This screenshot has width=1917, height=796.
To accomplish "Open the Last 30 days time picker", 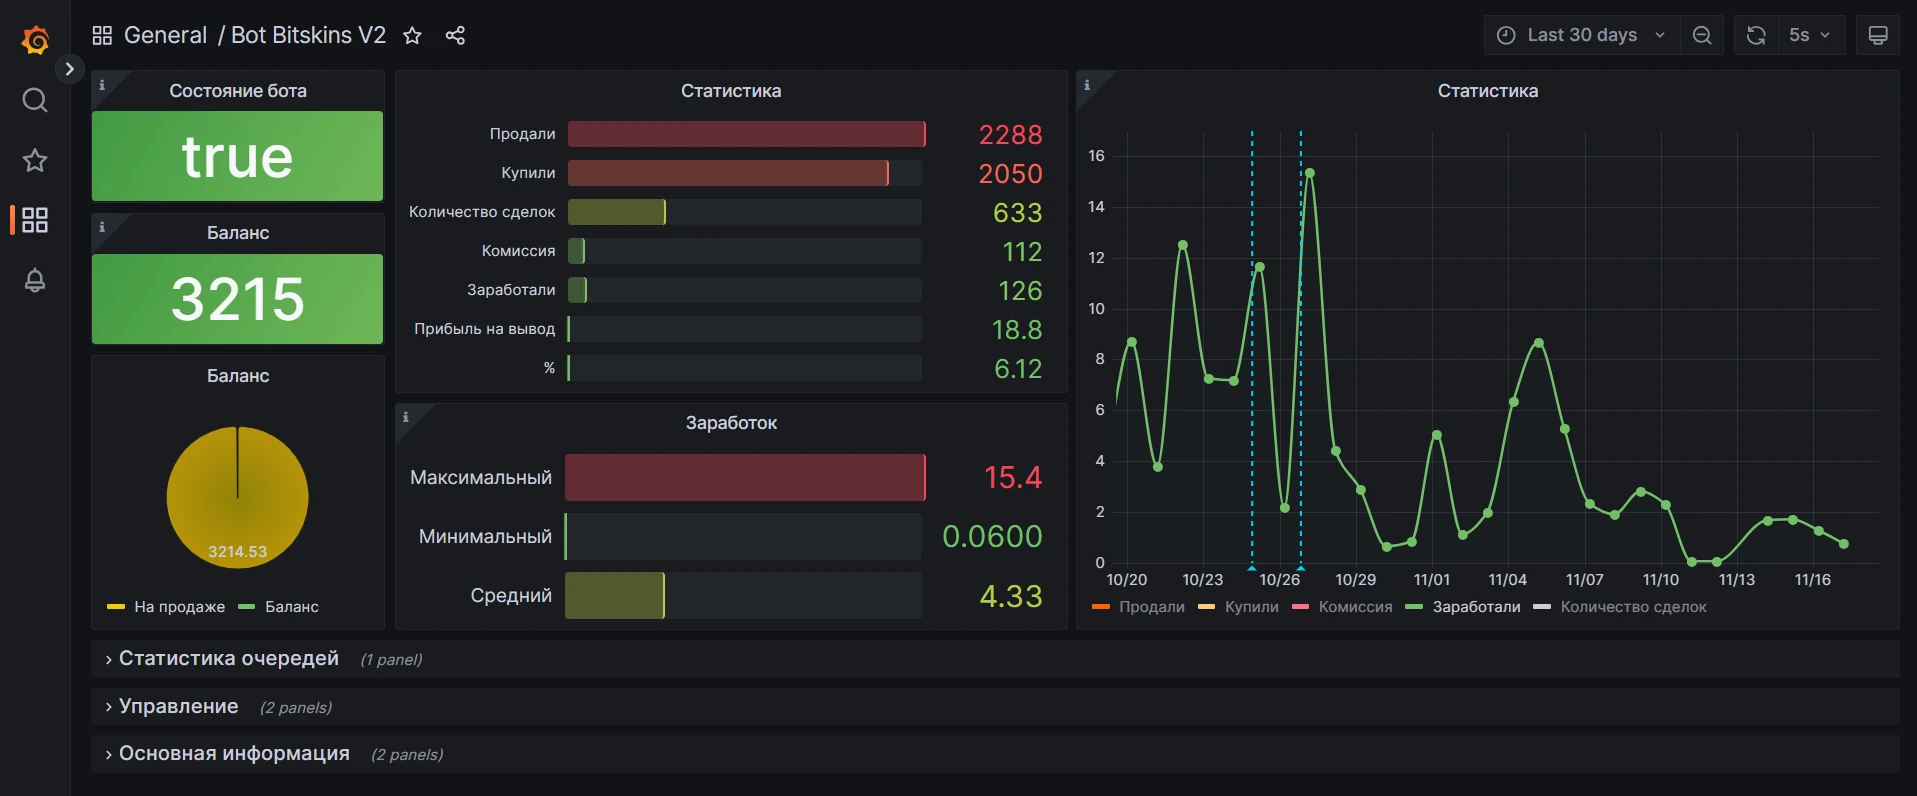I will (1582, 35).
